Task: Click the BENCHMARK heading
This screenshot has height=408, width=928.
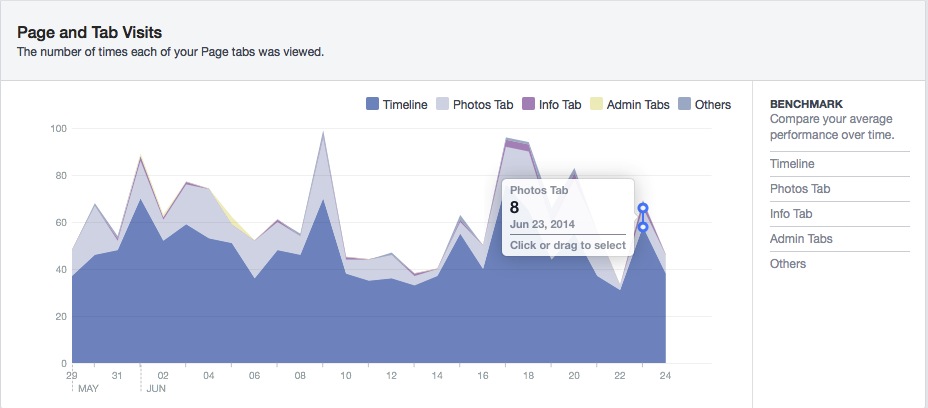Action: [807, 104]
